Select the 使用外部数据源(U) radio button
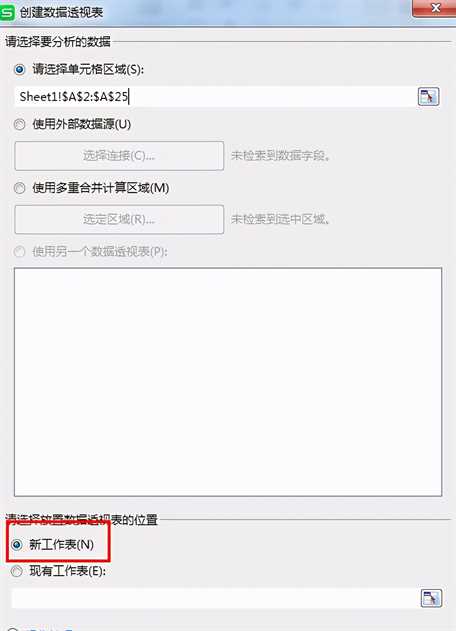The height and width of the screenshot is (631, 456). tap(19, 124)
